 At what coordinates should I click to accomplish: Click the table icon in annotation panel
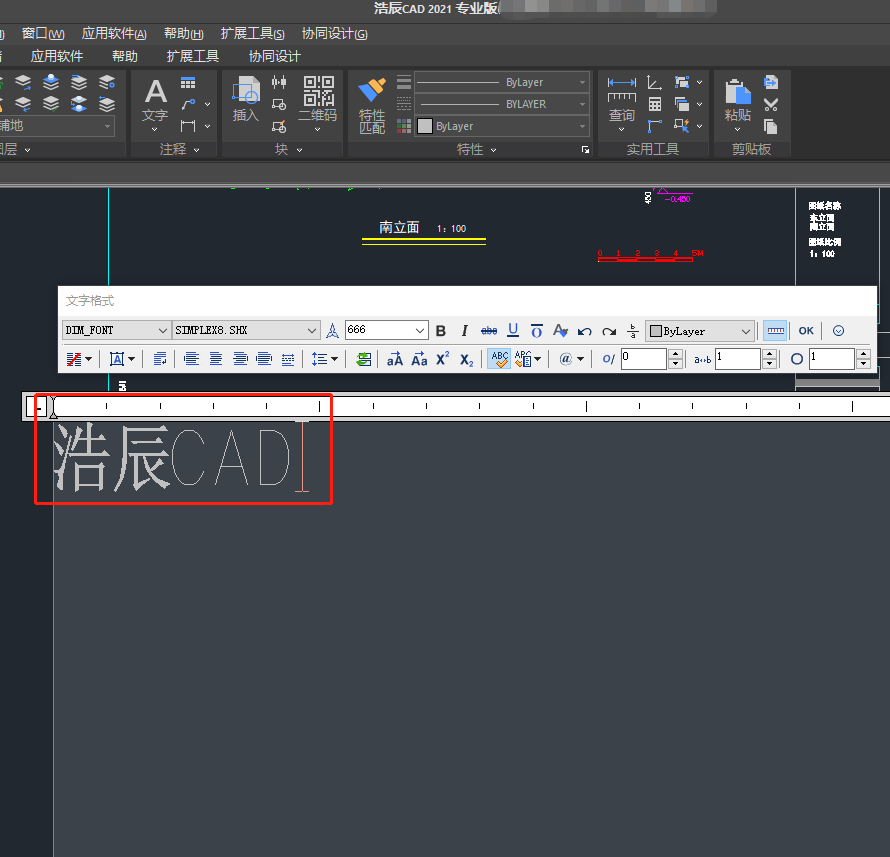(188, 83)
